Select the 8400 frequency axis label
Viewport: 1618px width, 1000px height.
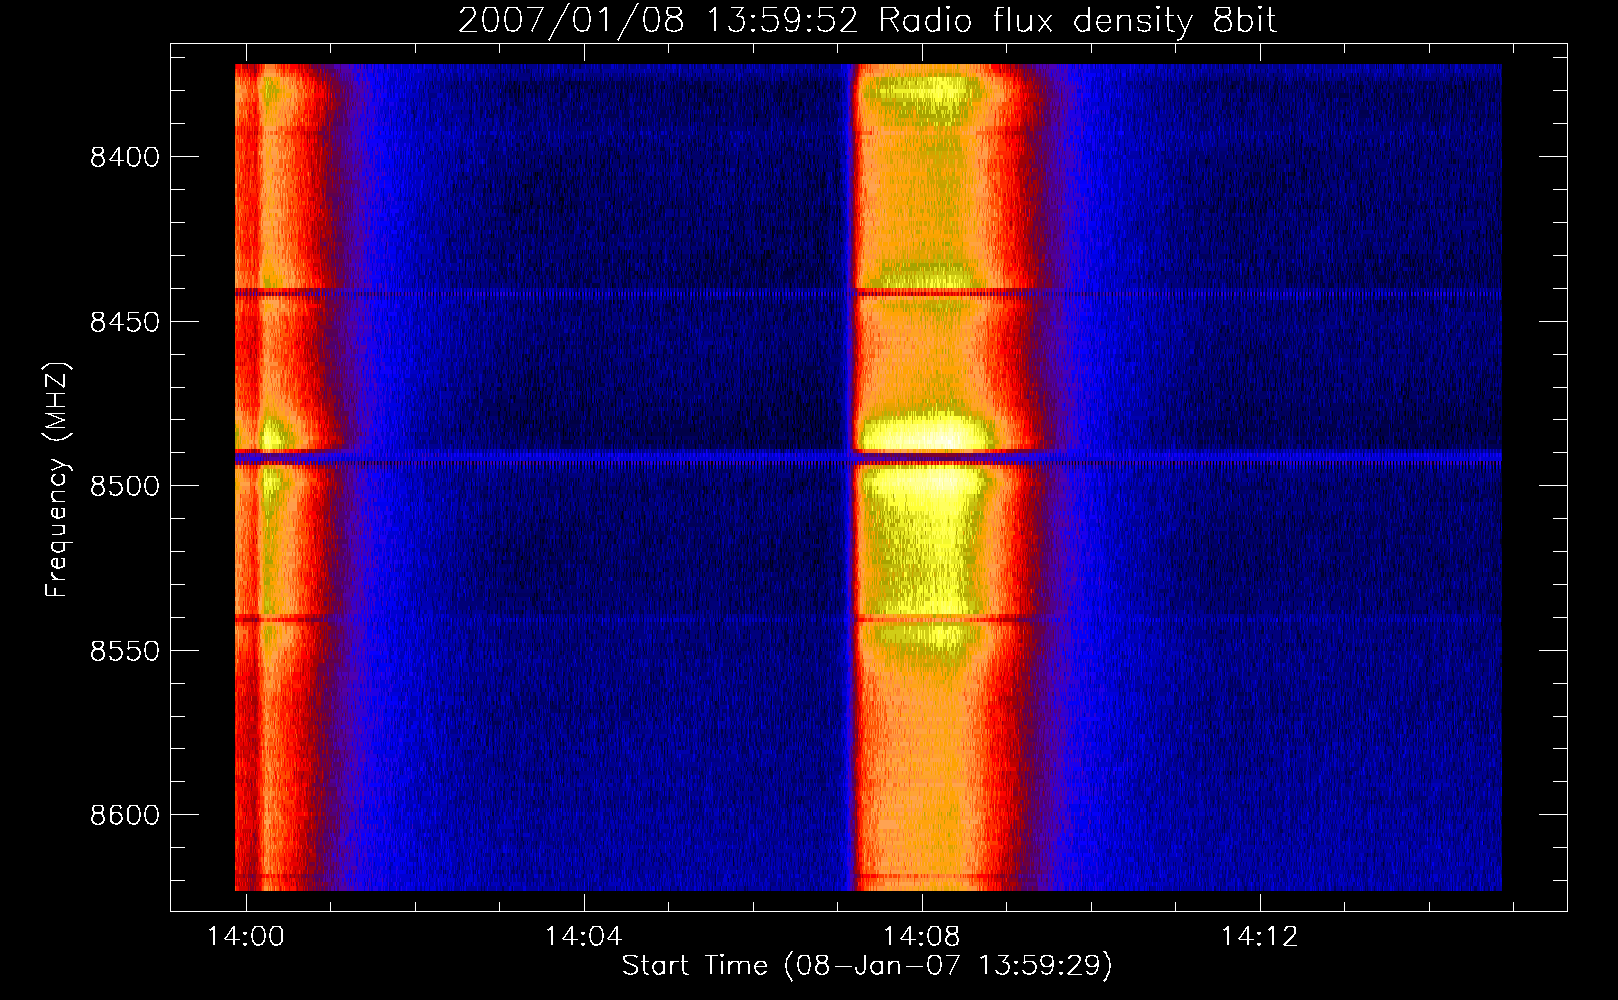tap(124, 158)
